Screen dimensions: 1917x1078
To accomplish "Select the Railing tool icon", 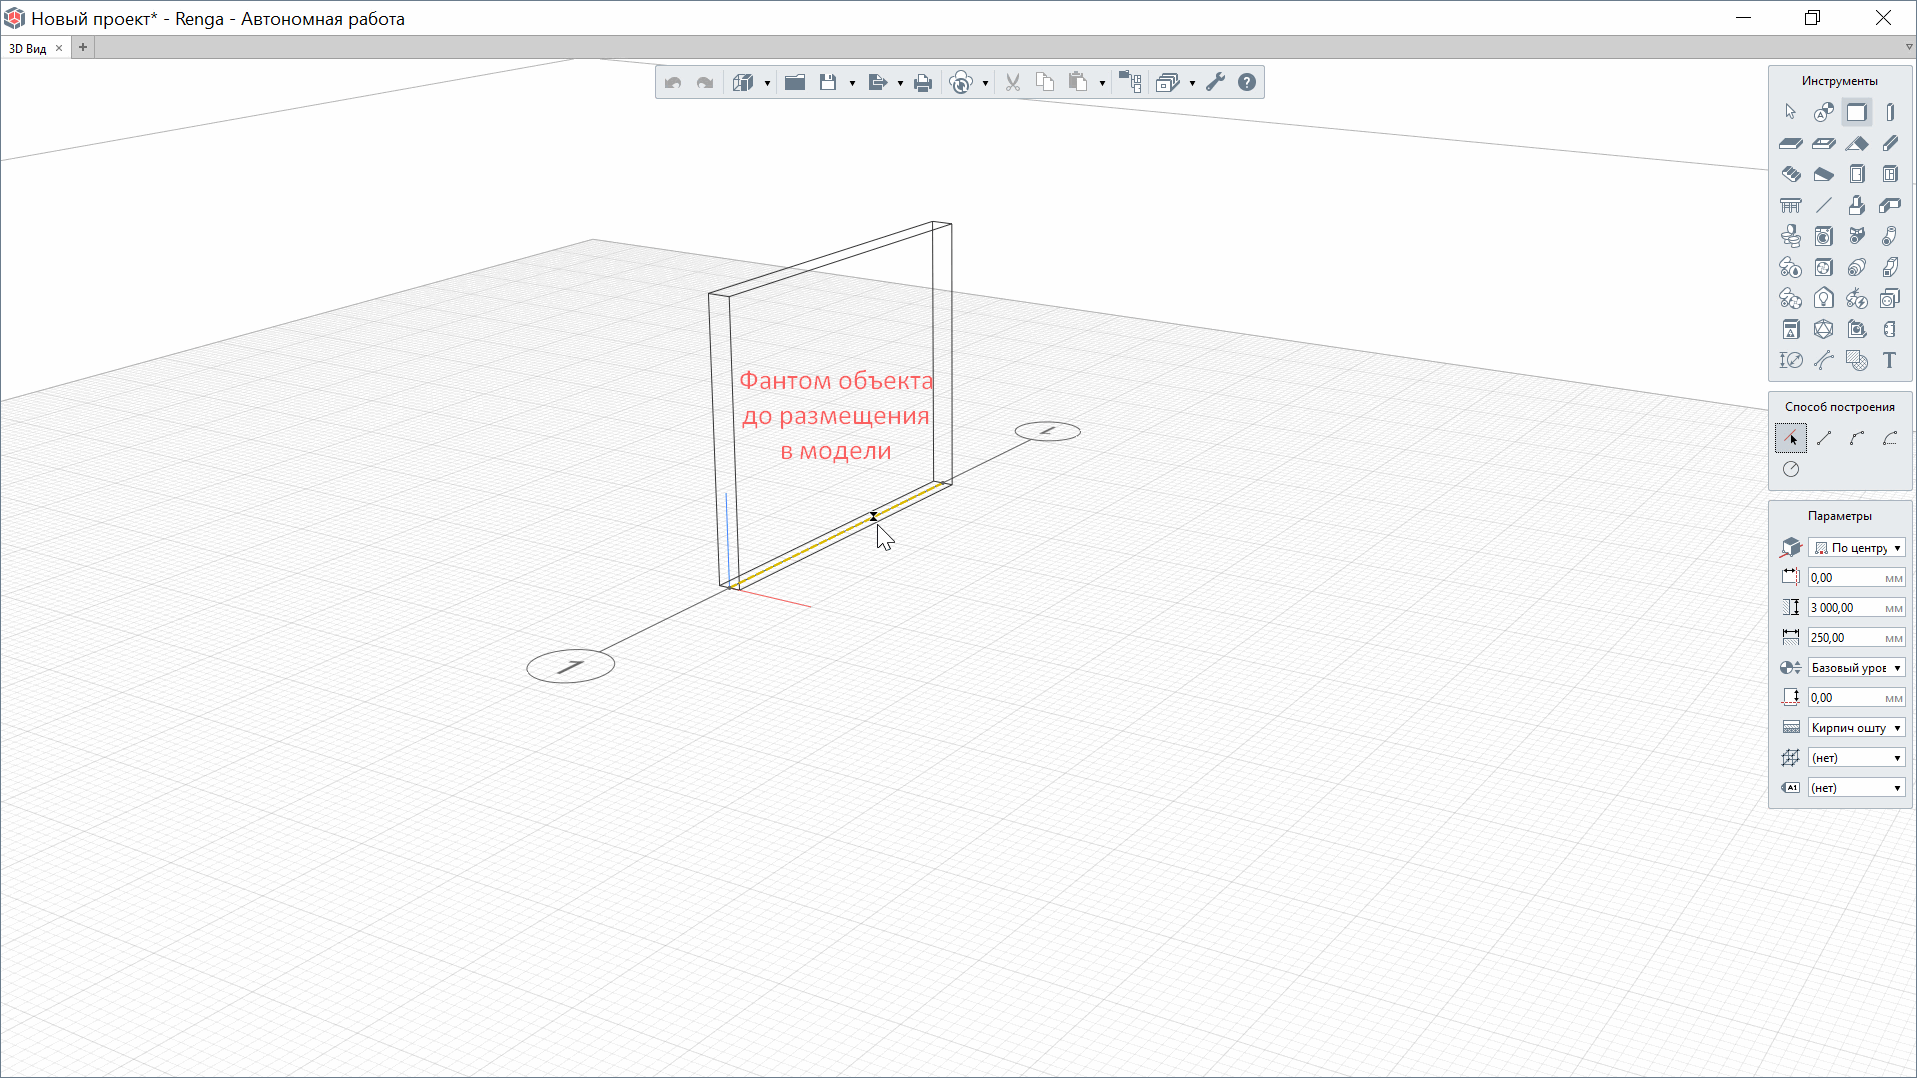I will (1790, 205).
